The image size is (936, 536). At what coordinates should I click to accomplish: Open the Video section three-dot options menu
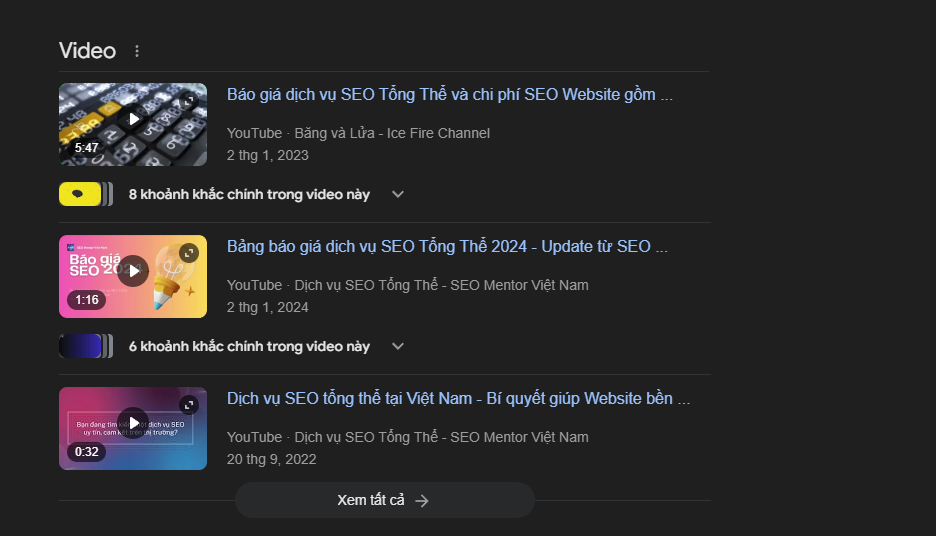coord(137,51)
